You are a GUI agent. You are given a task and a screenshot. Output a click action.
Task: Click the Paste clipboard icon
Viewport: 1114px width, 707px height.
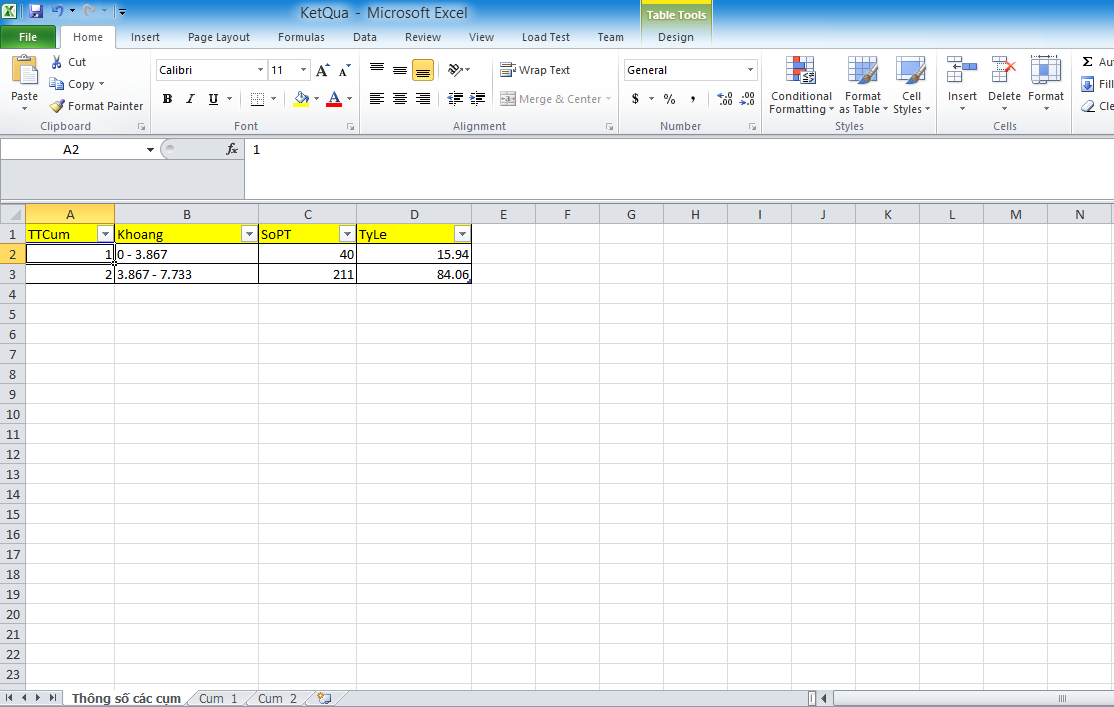(x=24, y=70)
